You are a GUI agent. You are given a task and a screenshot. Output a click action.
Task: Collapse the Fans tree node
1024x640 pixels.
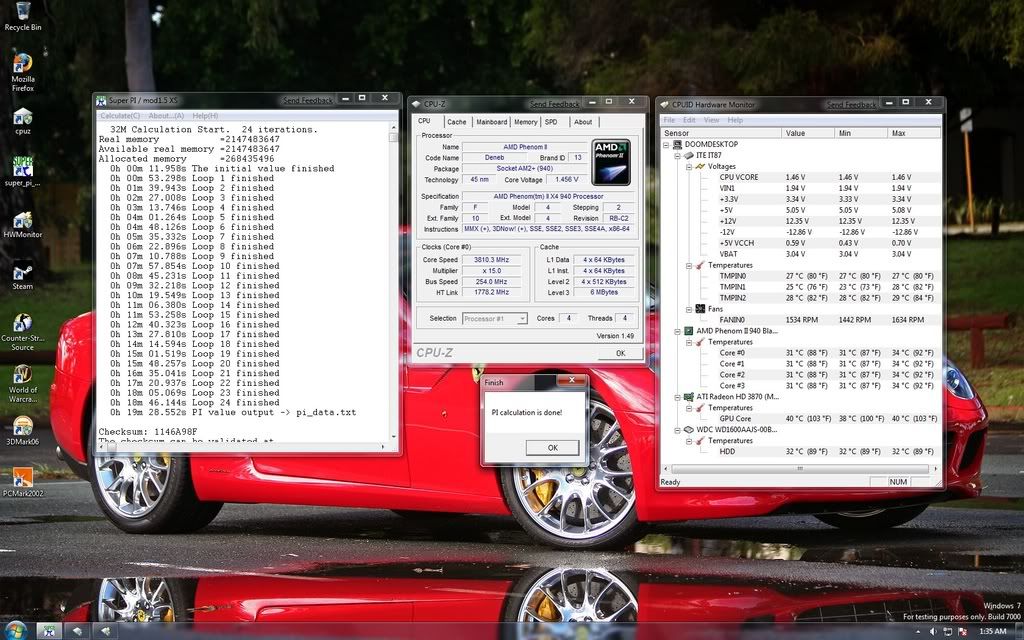pyautogui.click(x=688, y=309)
